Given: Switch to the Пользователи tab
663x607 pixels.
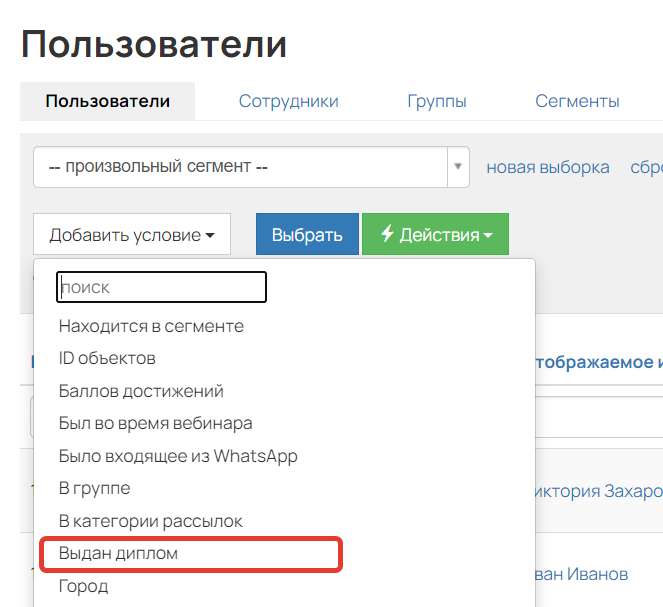Looking at the screenshot, I should click(x=107, y=101).
